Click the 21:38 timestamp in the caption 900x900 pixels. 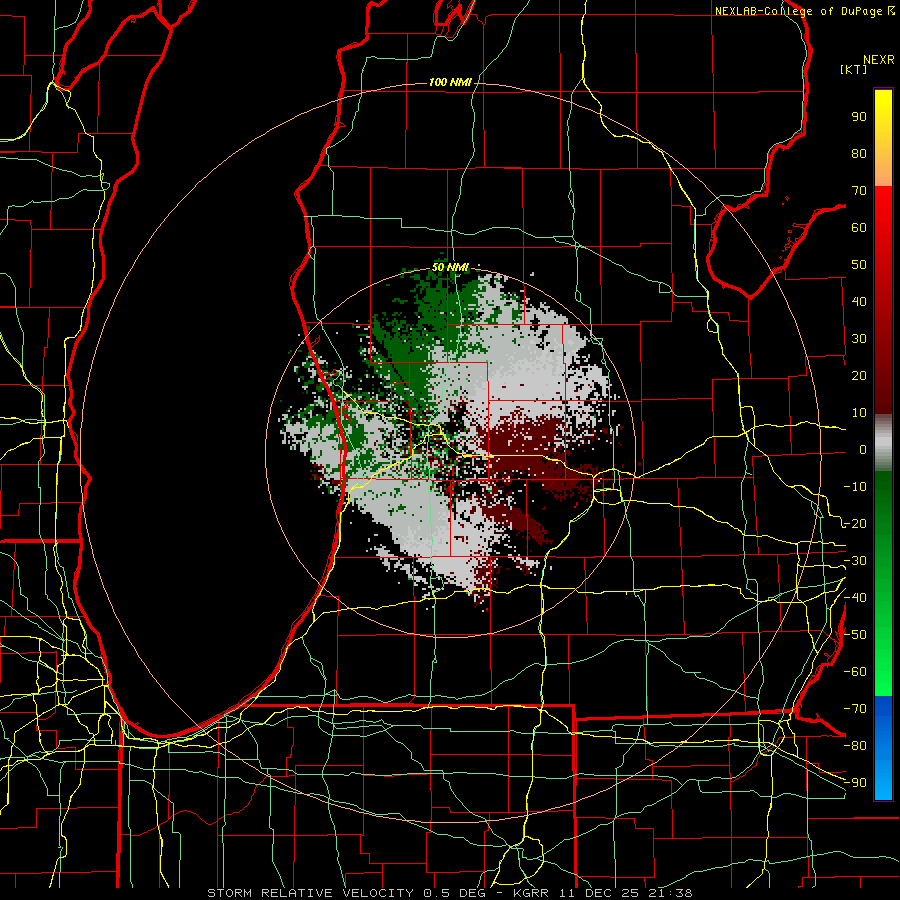[670, 893]
